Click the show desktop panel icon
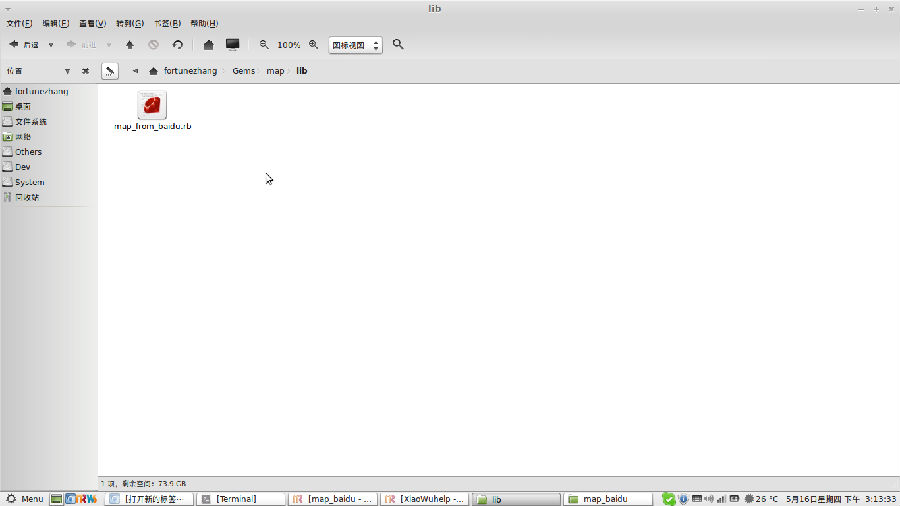Screen dimensions: 900x506 tap(56, 499)
